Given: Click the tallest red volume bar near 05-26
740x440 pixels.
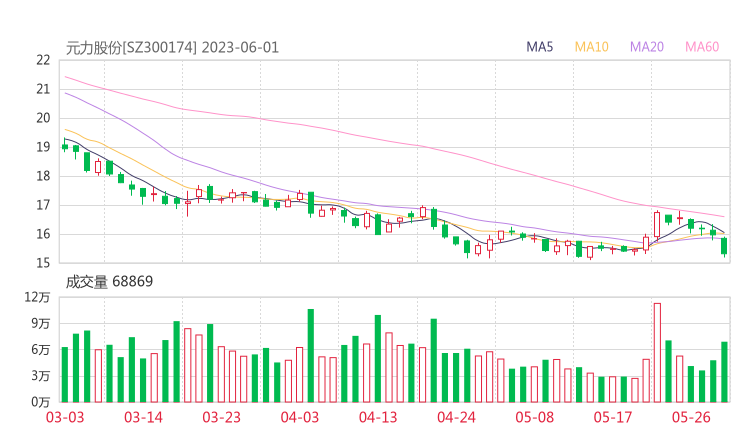Looking at the screenshot, I should click(657, 353).
